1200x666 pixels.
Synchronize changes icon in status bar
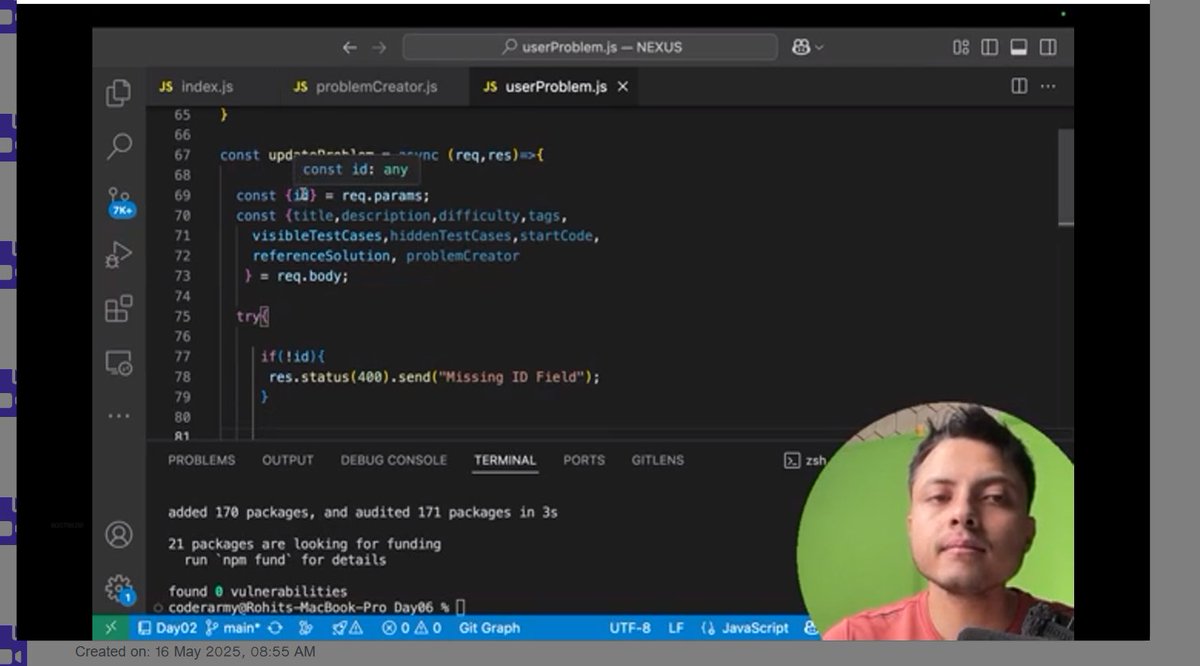[x=275, y=628]
